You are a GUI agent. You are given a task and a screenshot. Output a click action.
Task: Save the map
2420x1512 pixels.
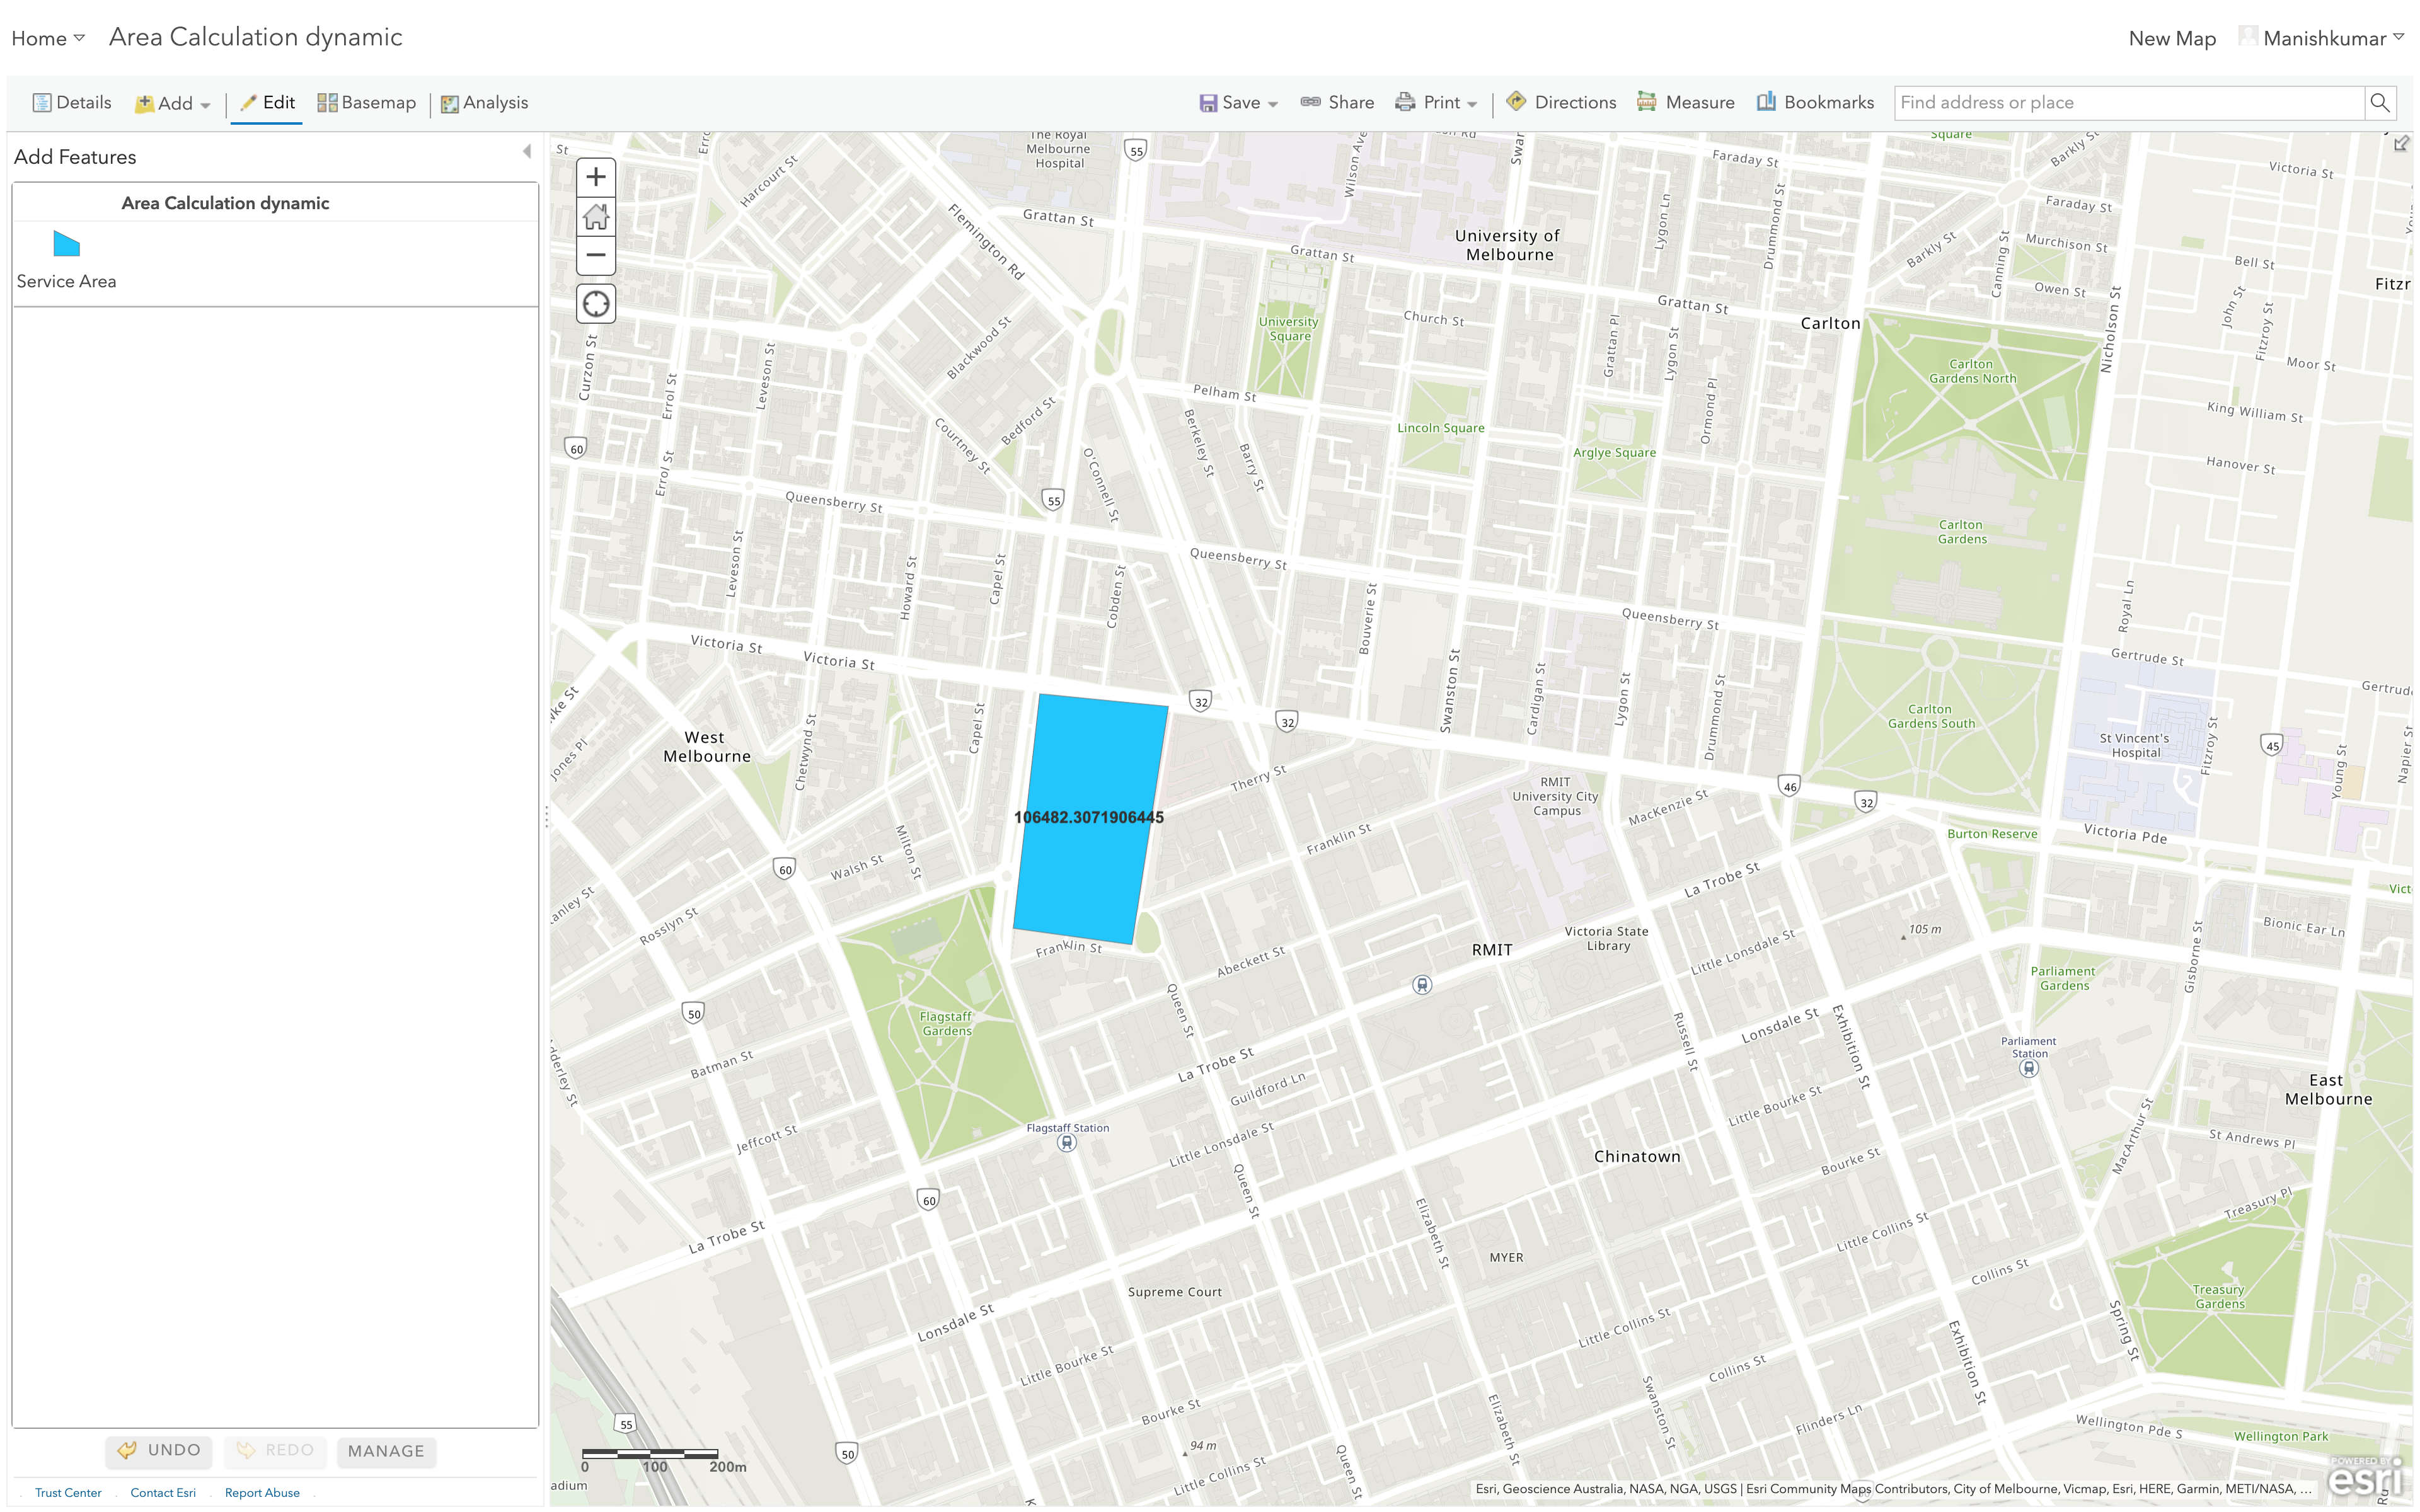(x=1230, y=103)
